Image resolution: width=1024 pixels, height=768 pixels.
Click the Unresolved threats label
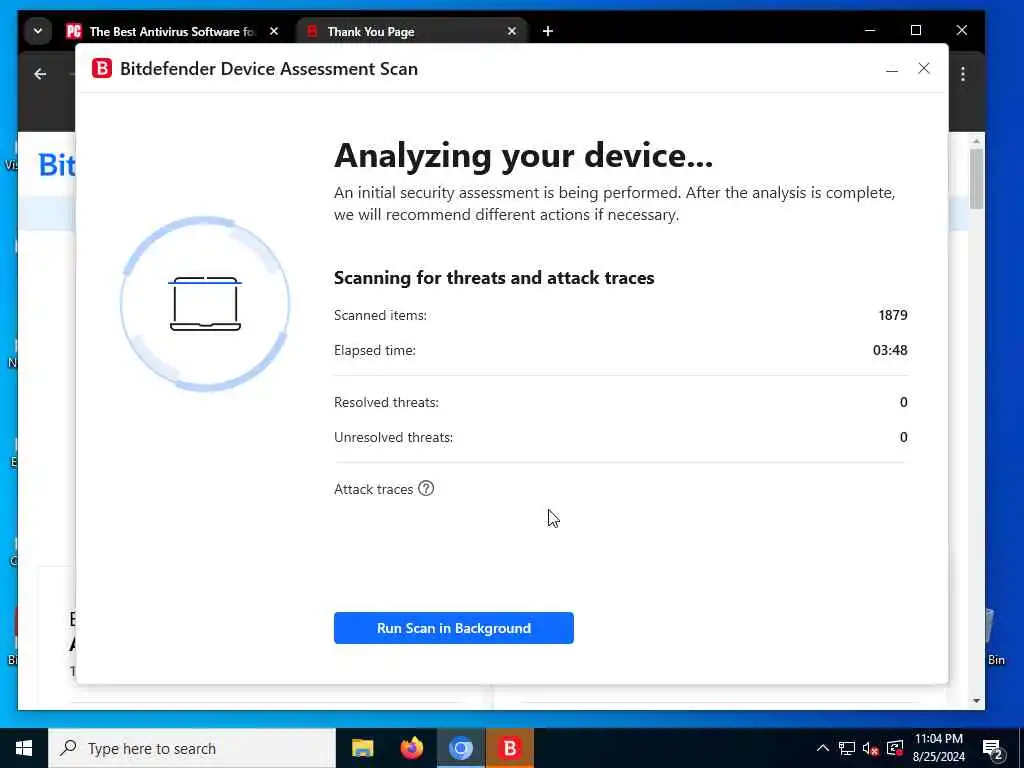pos(393,437)
